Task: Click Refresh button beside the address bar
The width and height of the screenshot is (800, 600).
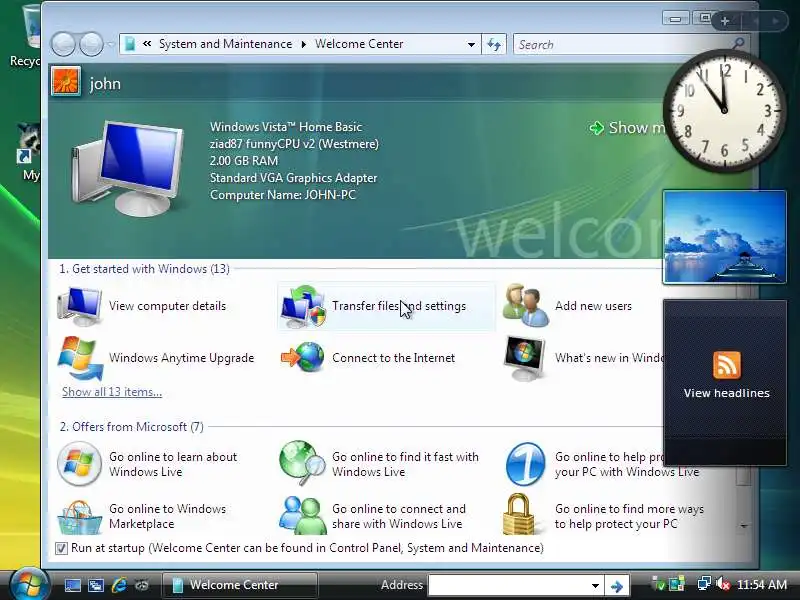Action: 494,44
